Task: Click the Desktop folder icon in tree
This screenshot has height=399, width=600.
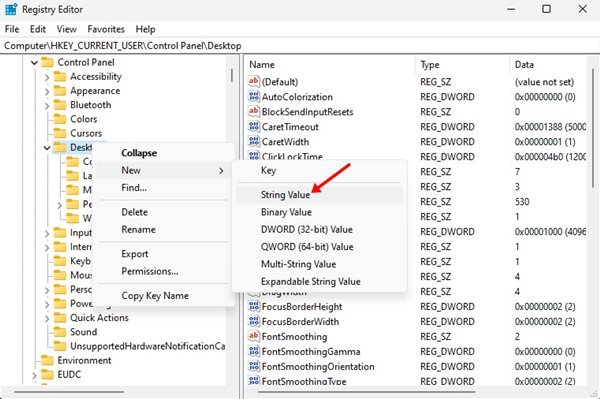Action: (60, 147)
